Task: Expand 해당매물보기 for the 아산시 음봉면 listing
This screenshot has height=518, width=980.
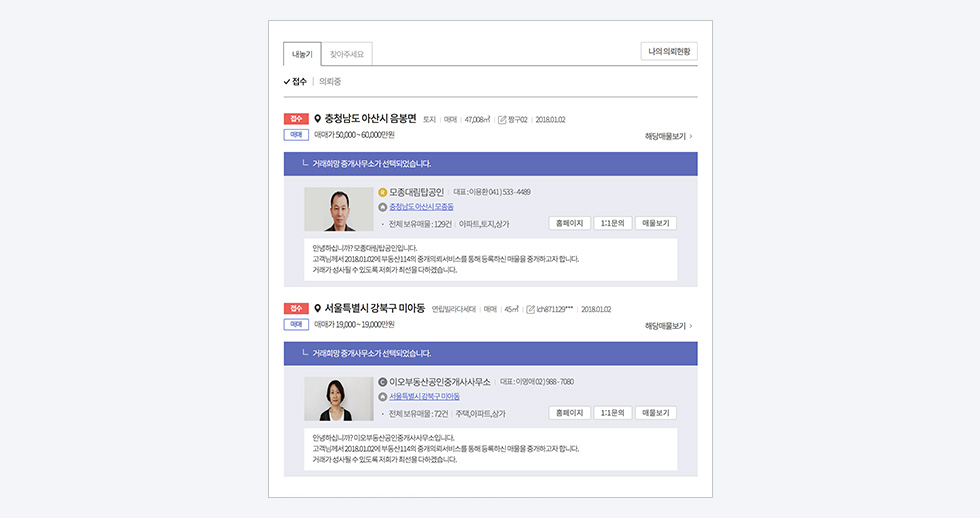Action: pos(668,136)
